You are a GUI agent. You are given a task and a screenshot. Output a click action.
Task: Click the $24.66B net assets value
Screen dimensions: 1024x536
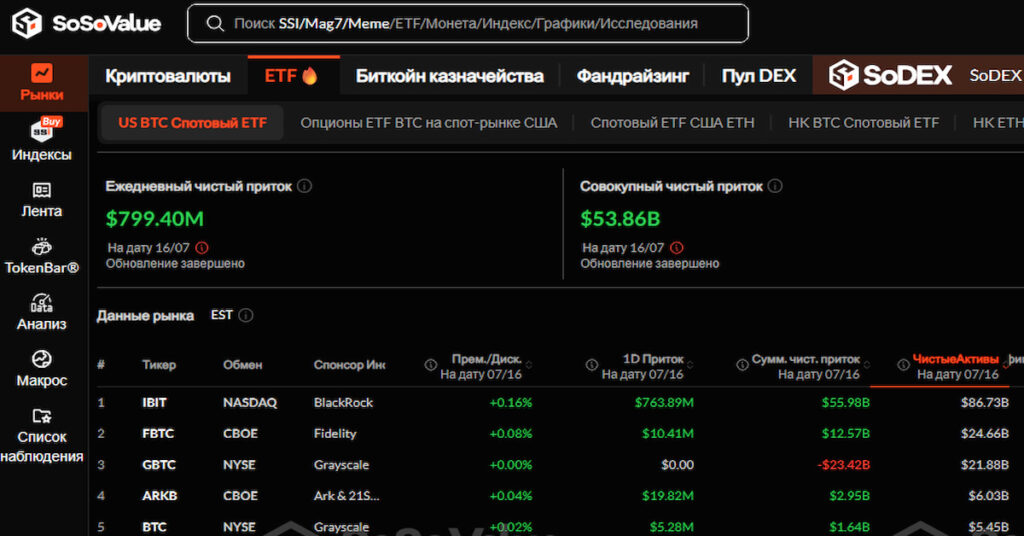(x=984, y=434)
